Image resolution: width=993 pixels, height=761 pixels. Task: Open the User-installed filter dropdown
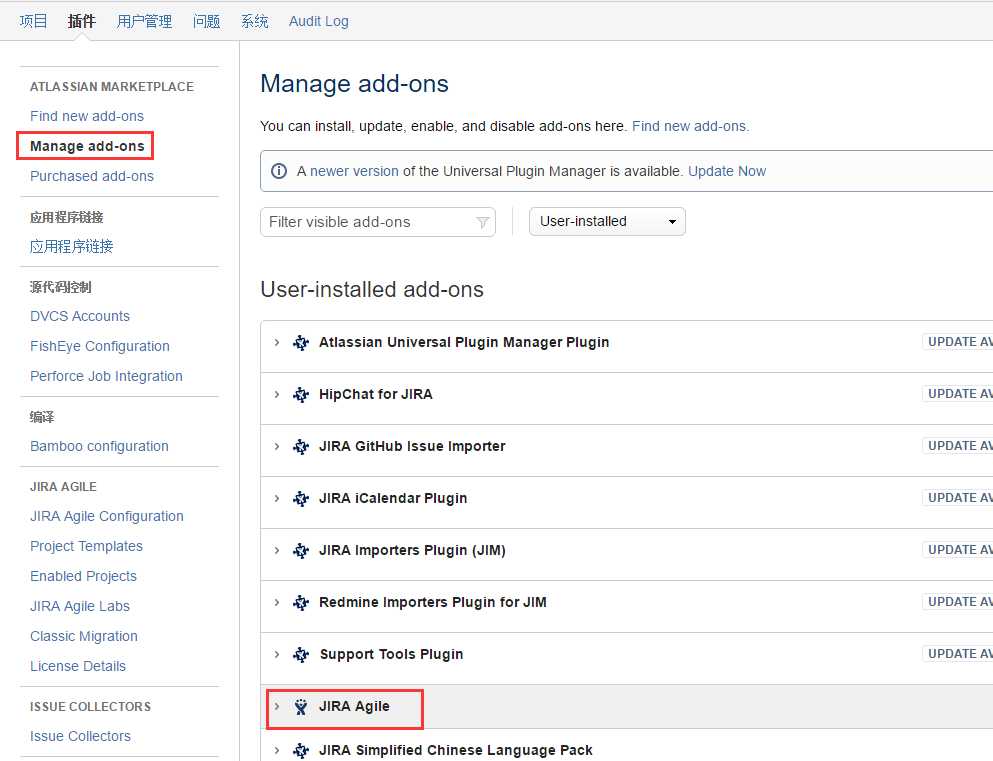(607, 222)
